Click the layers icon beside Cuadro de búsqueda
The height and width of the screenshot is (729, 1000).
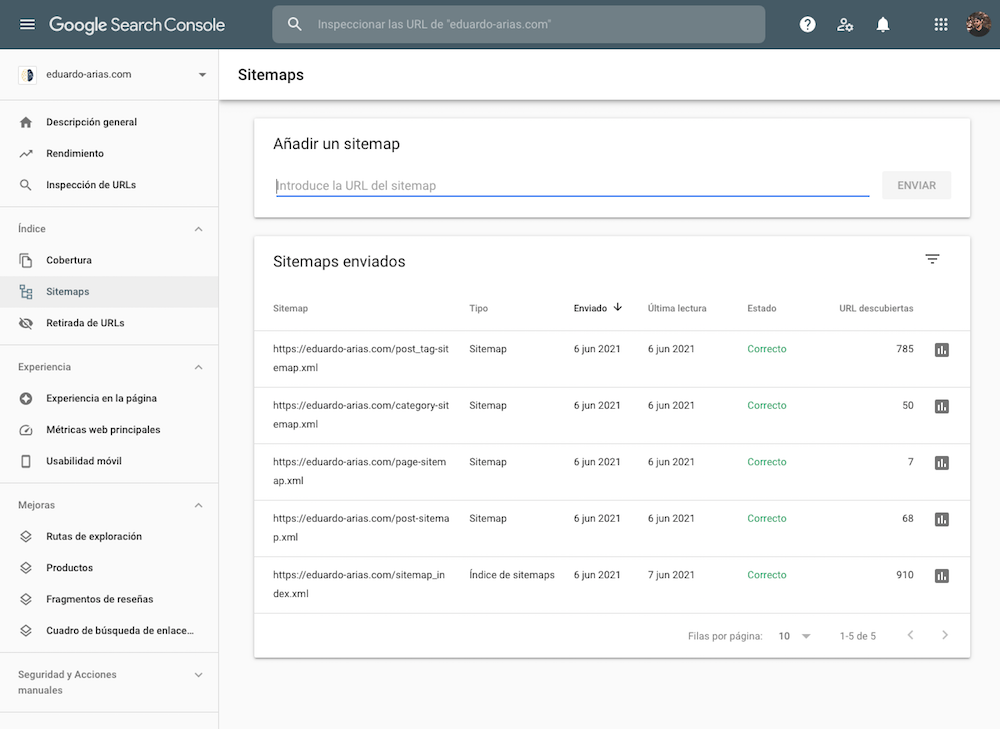coord(26,630)
